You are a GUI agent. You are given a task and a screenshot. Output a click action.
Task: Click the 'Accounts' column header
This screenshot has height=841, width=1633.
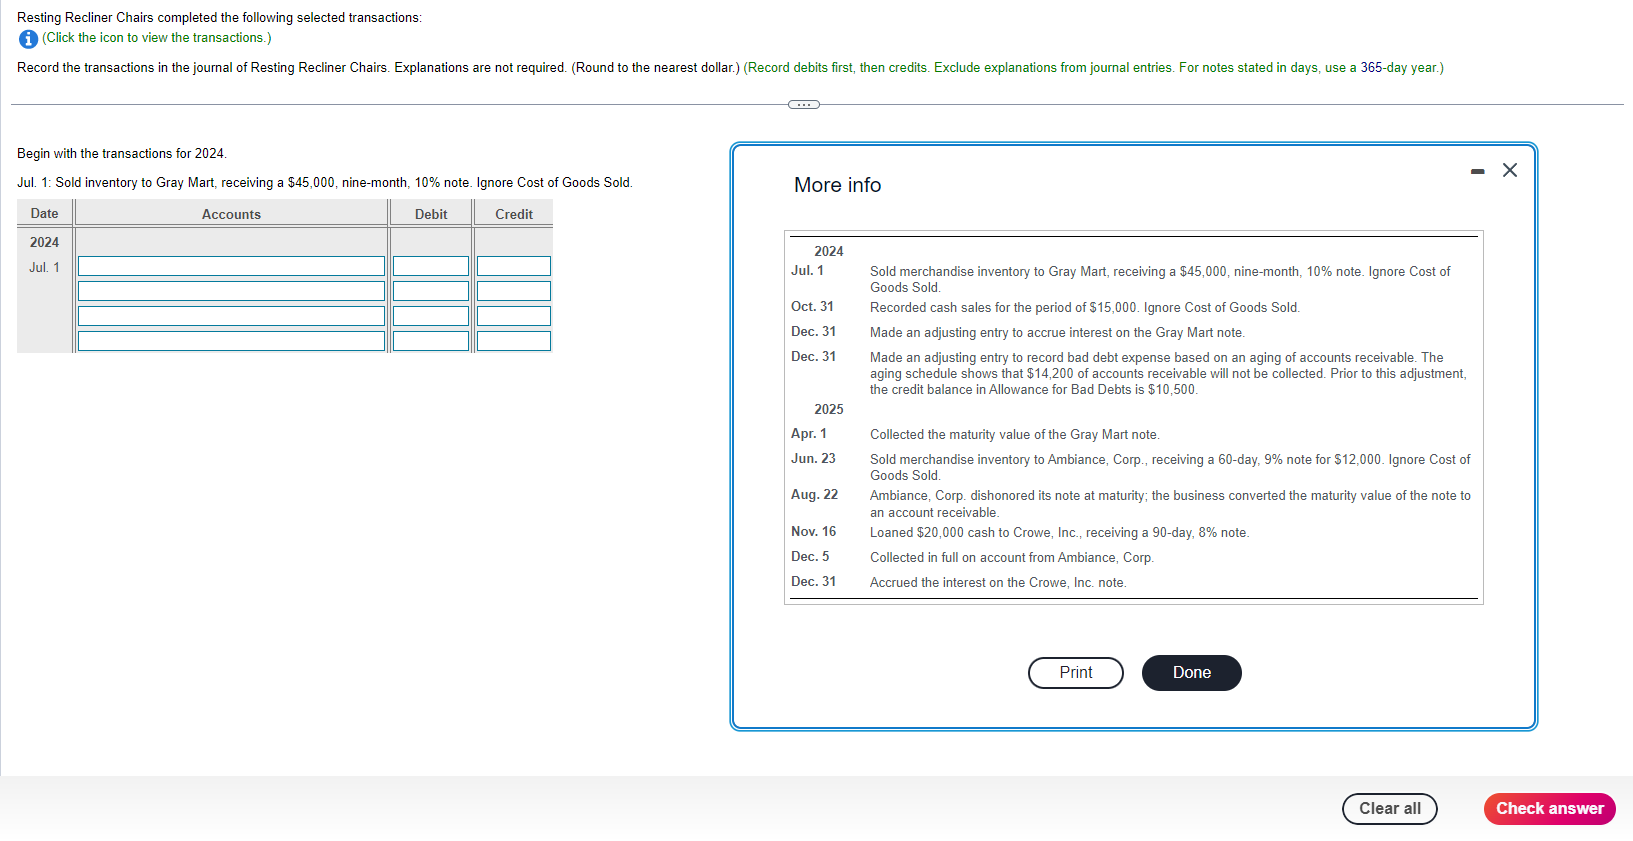tap(231, 214)
